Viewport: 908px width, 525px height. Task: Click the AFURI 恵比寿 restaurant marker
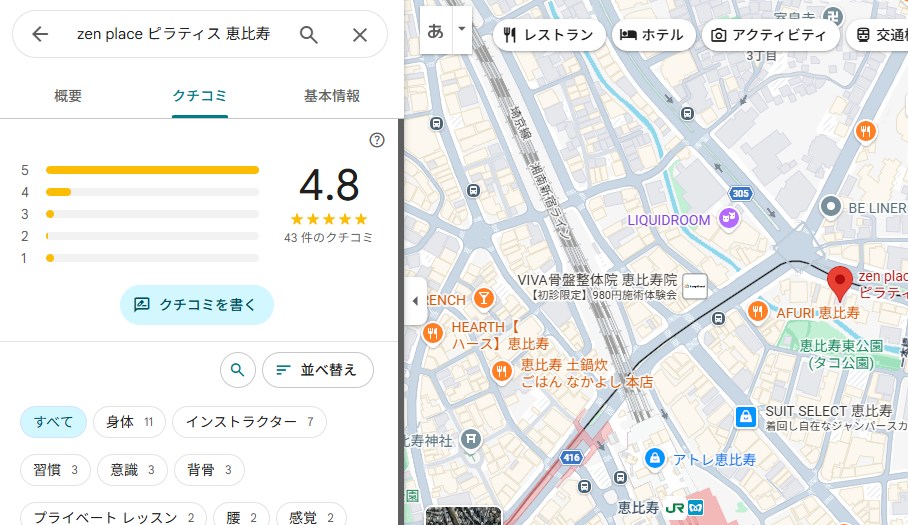point(759,312)
